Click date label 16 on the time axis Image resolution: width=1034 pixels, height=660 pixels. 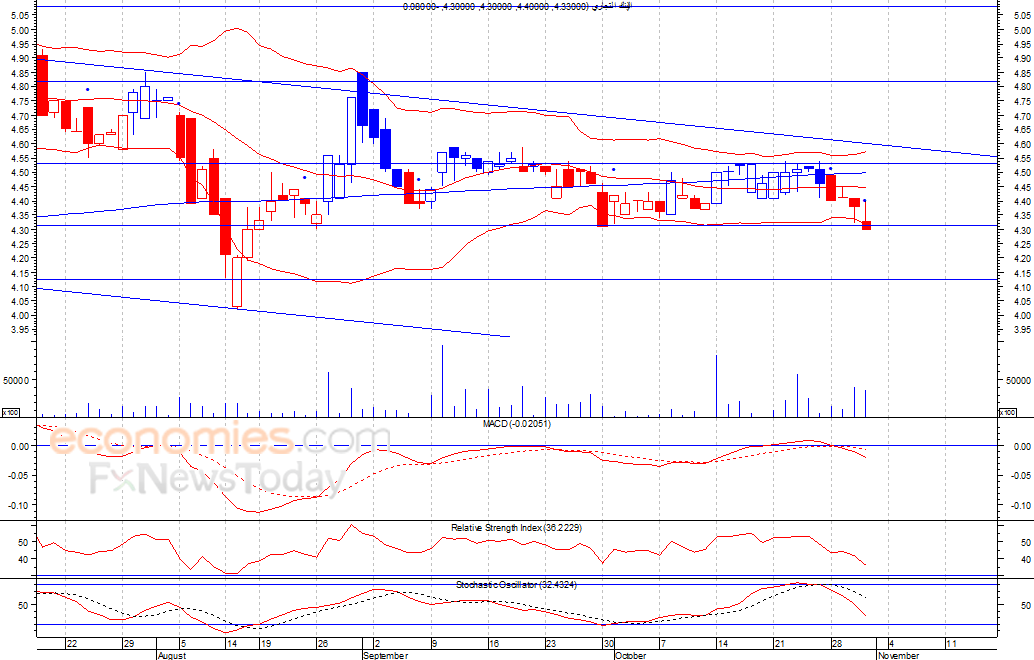point(494,644)
